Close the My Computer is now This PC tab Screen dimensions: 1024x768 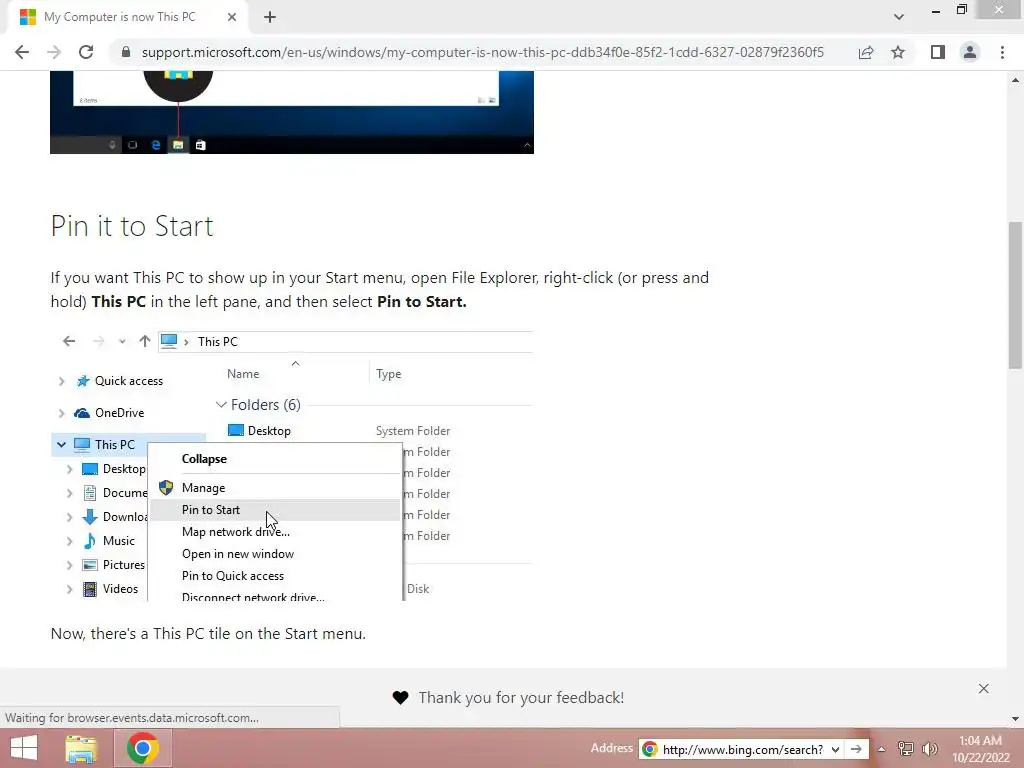click(232, 17)
